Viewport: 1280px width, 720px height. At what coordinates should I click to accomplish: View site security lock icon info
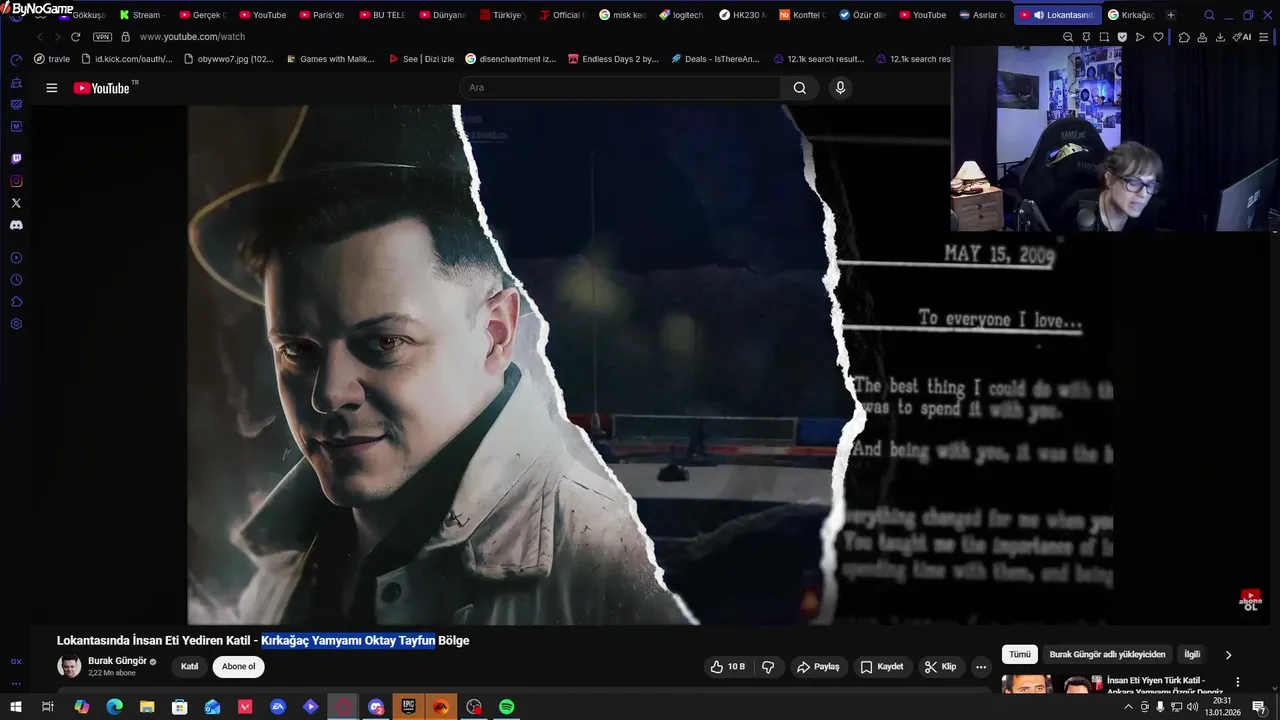point(125,37)
